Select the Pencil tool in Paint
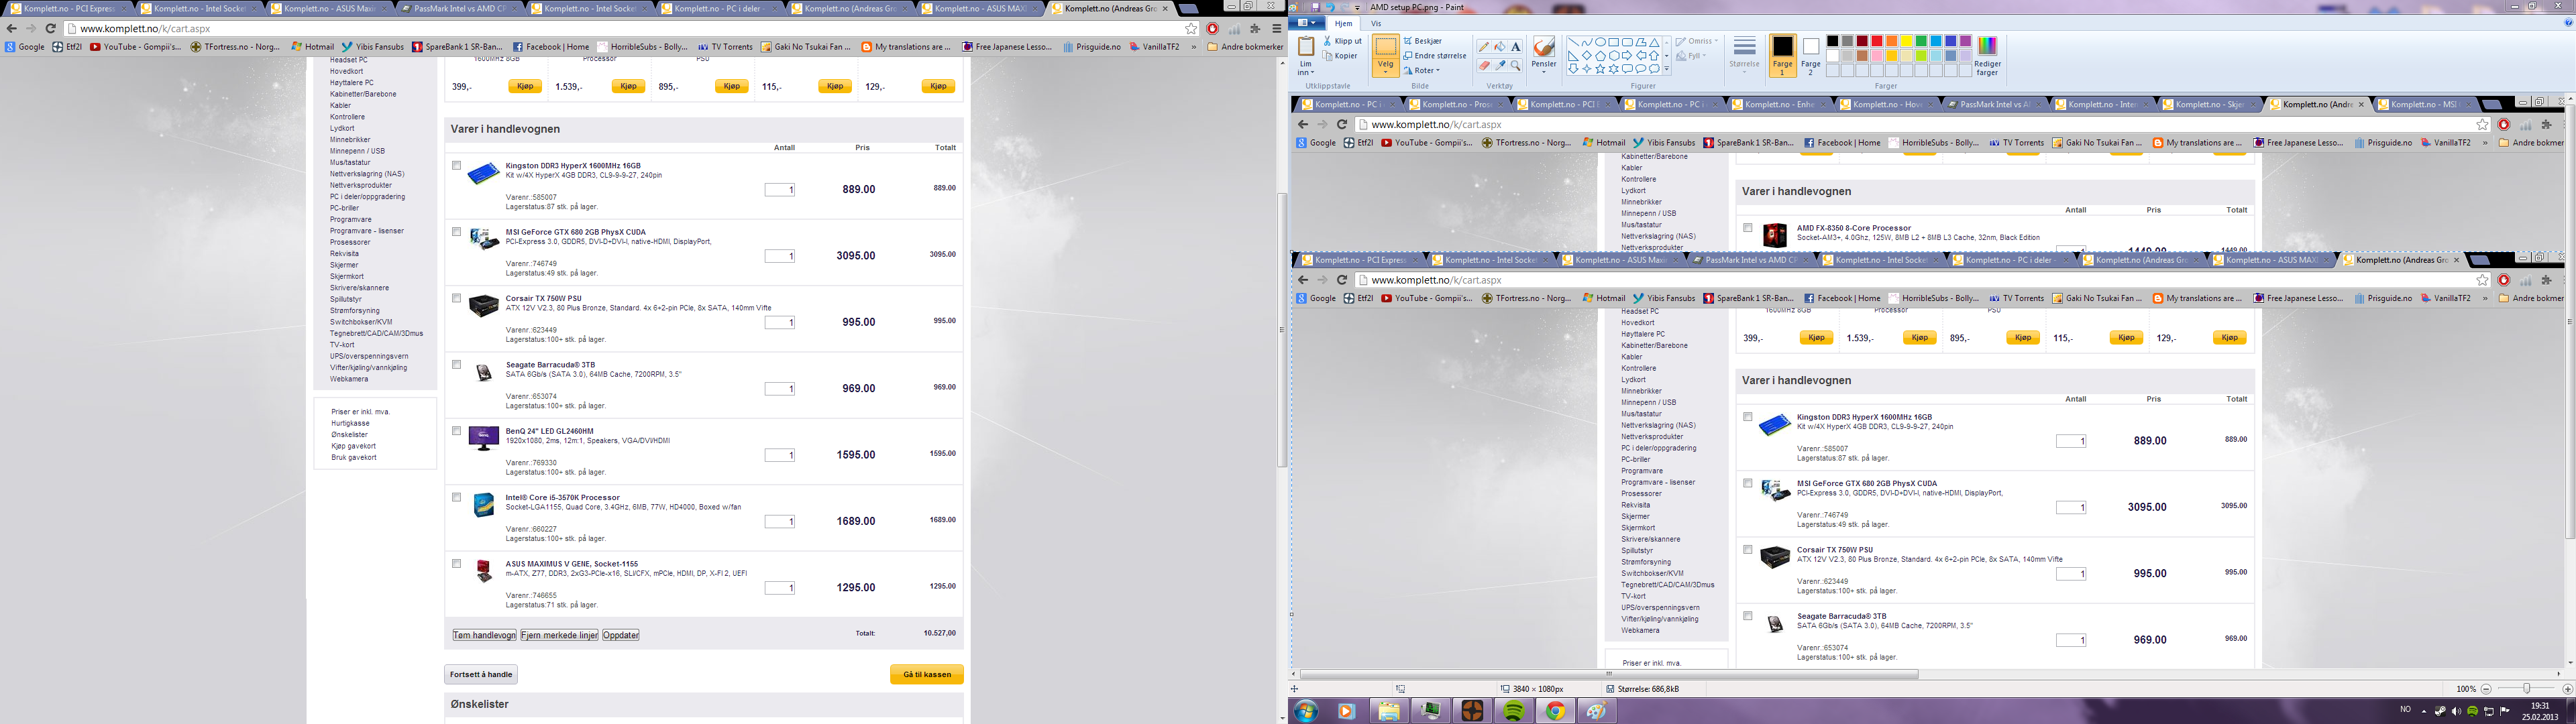The image size is (2576, 724). point(1484,47)
